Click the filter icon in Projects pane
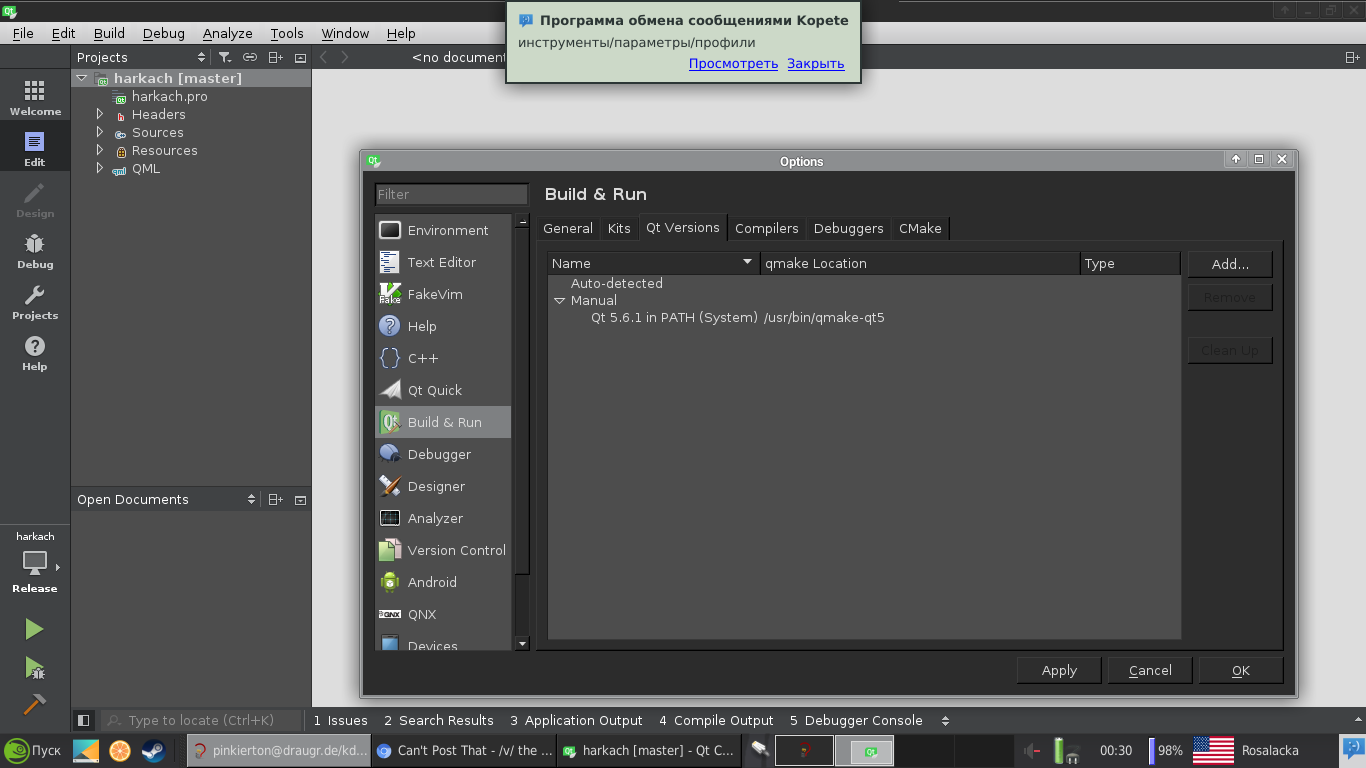The height and width of the screenshot is (768, 1366). coord(225,57)
